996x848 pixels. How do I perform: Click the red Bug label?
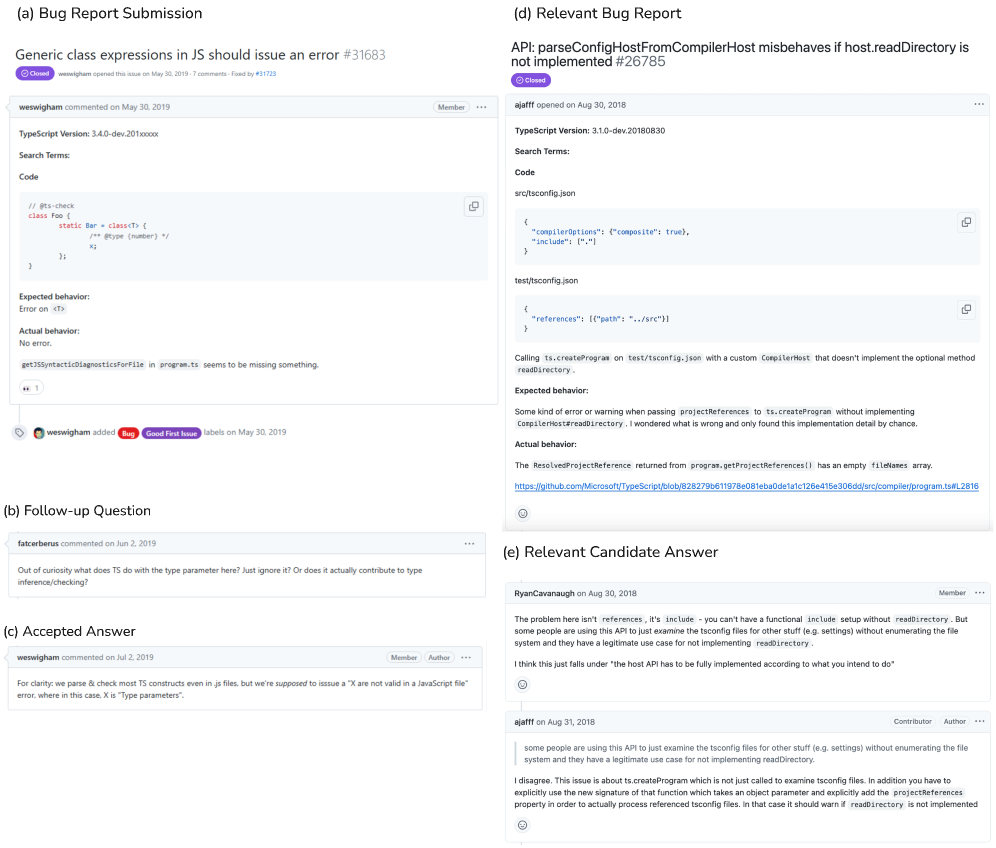point(128,433)
